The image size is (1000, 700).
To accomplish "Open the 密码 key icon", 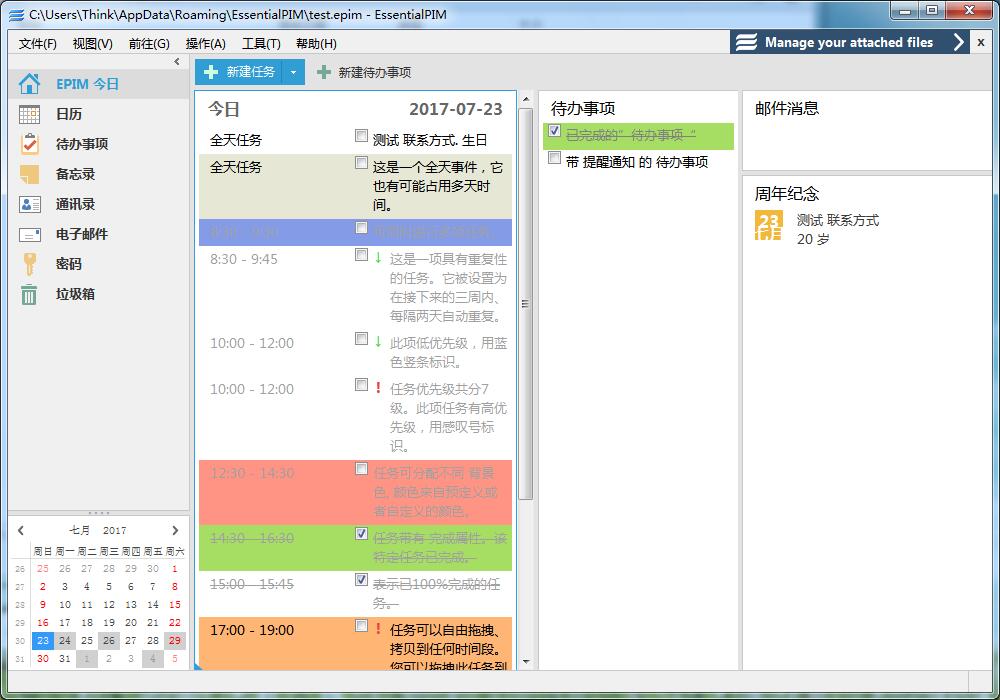I will click(29, 264).
